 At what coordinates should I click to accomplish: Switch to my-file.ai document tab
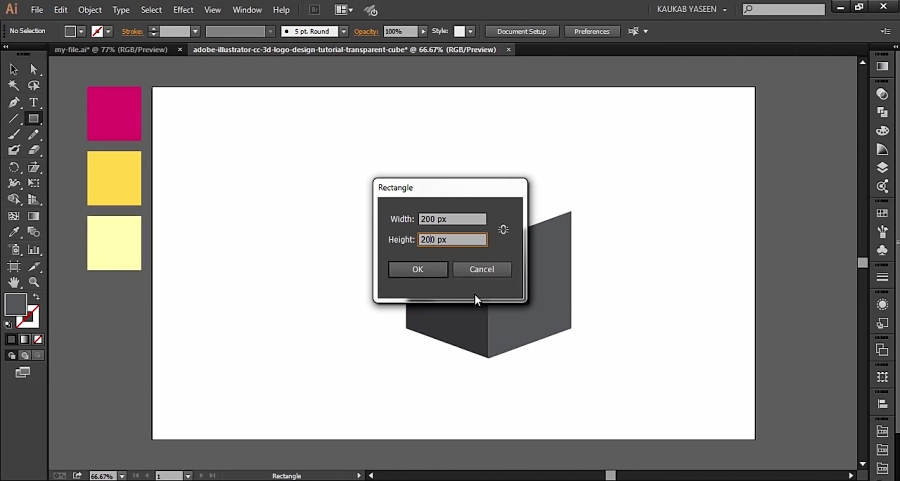click(x=111, y=50)
